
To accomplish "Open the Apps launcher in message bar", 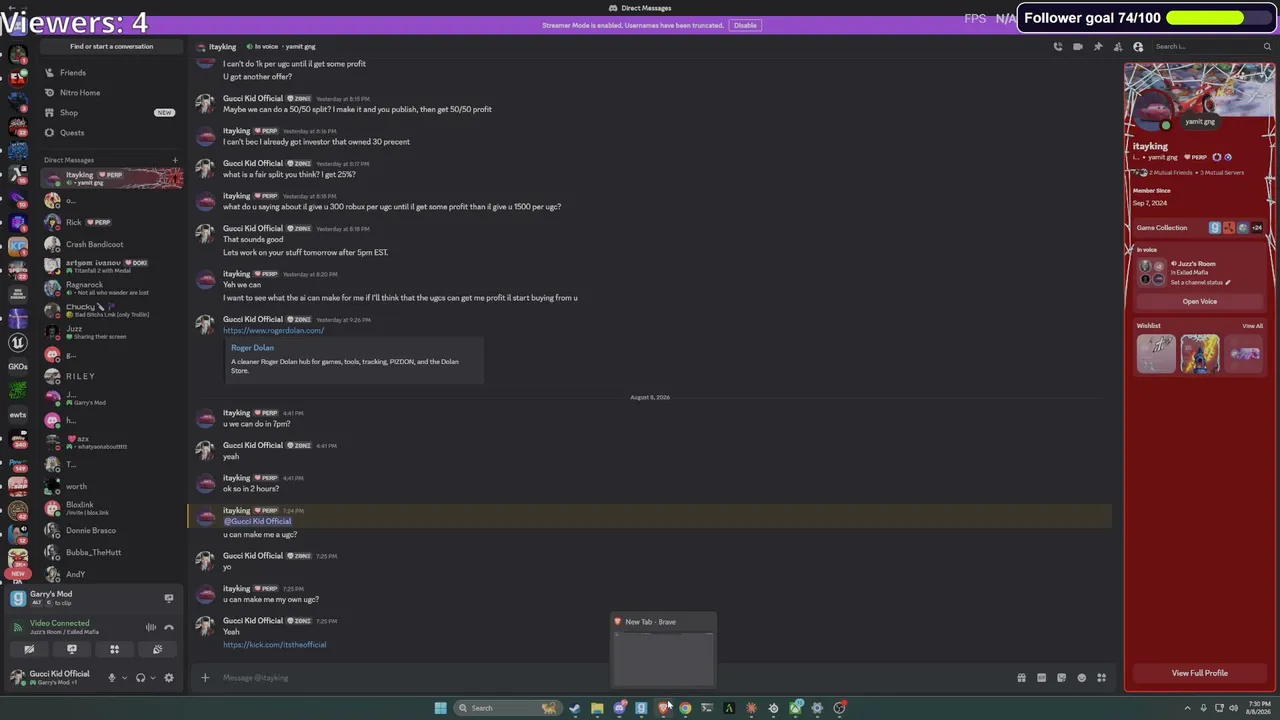I will 1101,678.
